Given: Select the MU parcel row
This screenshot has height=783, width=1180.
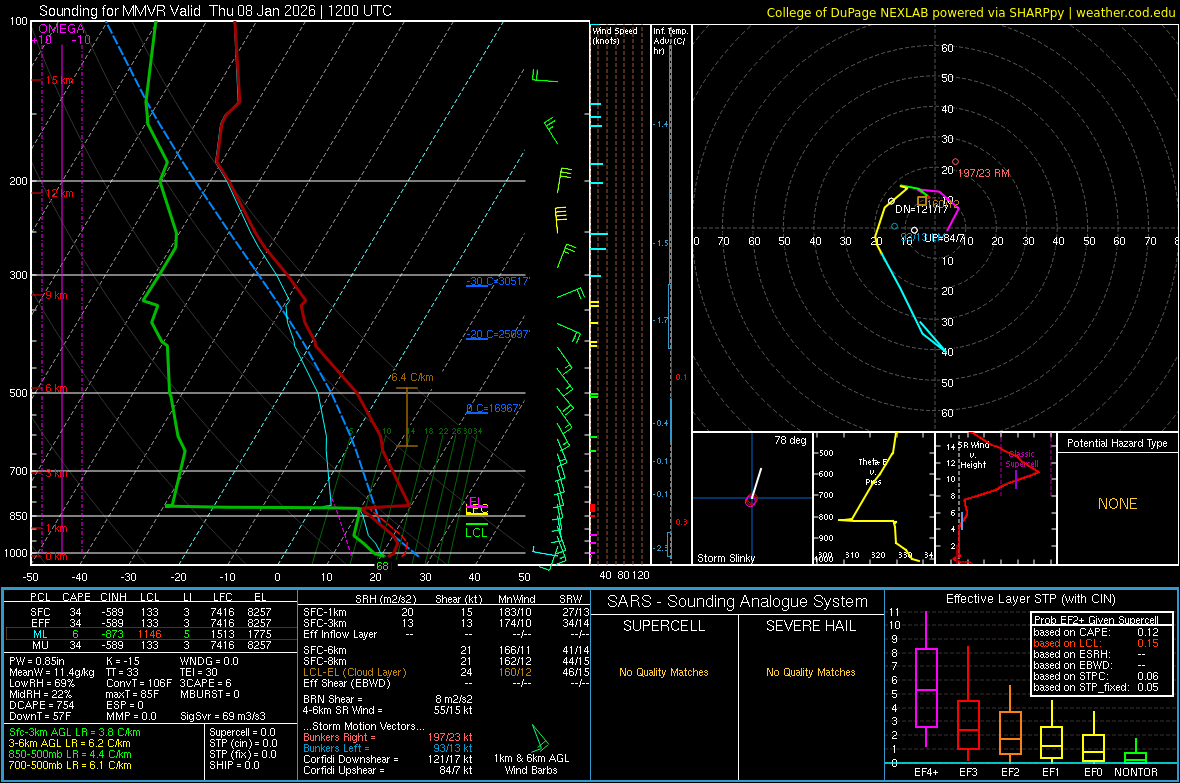Looking at the screenshot, I should coord(151,644).
